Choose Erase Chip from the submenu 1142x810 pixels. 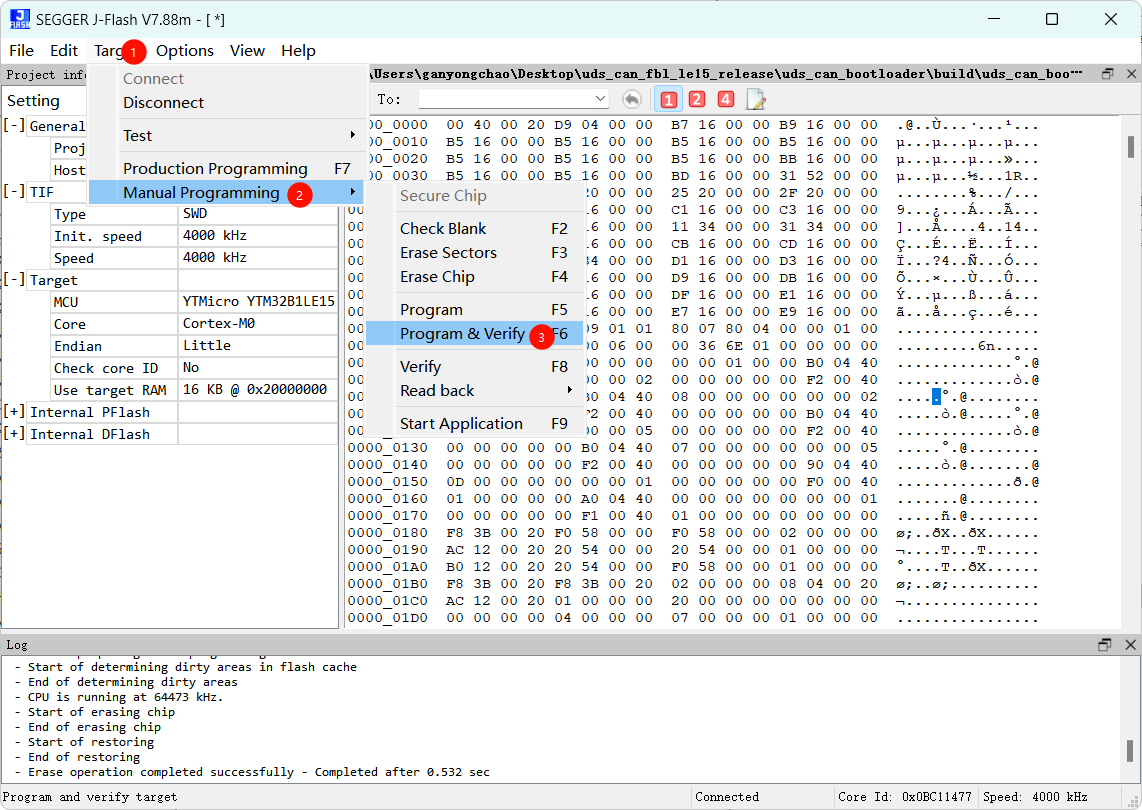point(474,277)
